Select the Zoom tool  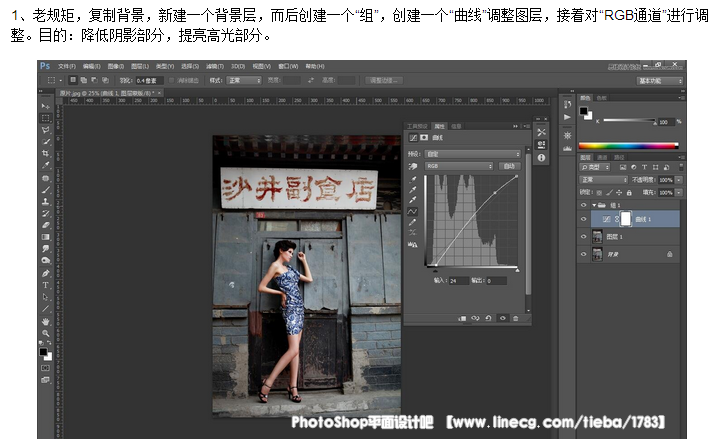[x=46, y=334]
